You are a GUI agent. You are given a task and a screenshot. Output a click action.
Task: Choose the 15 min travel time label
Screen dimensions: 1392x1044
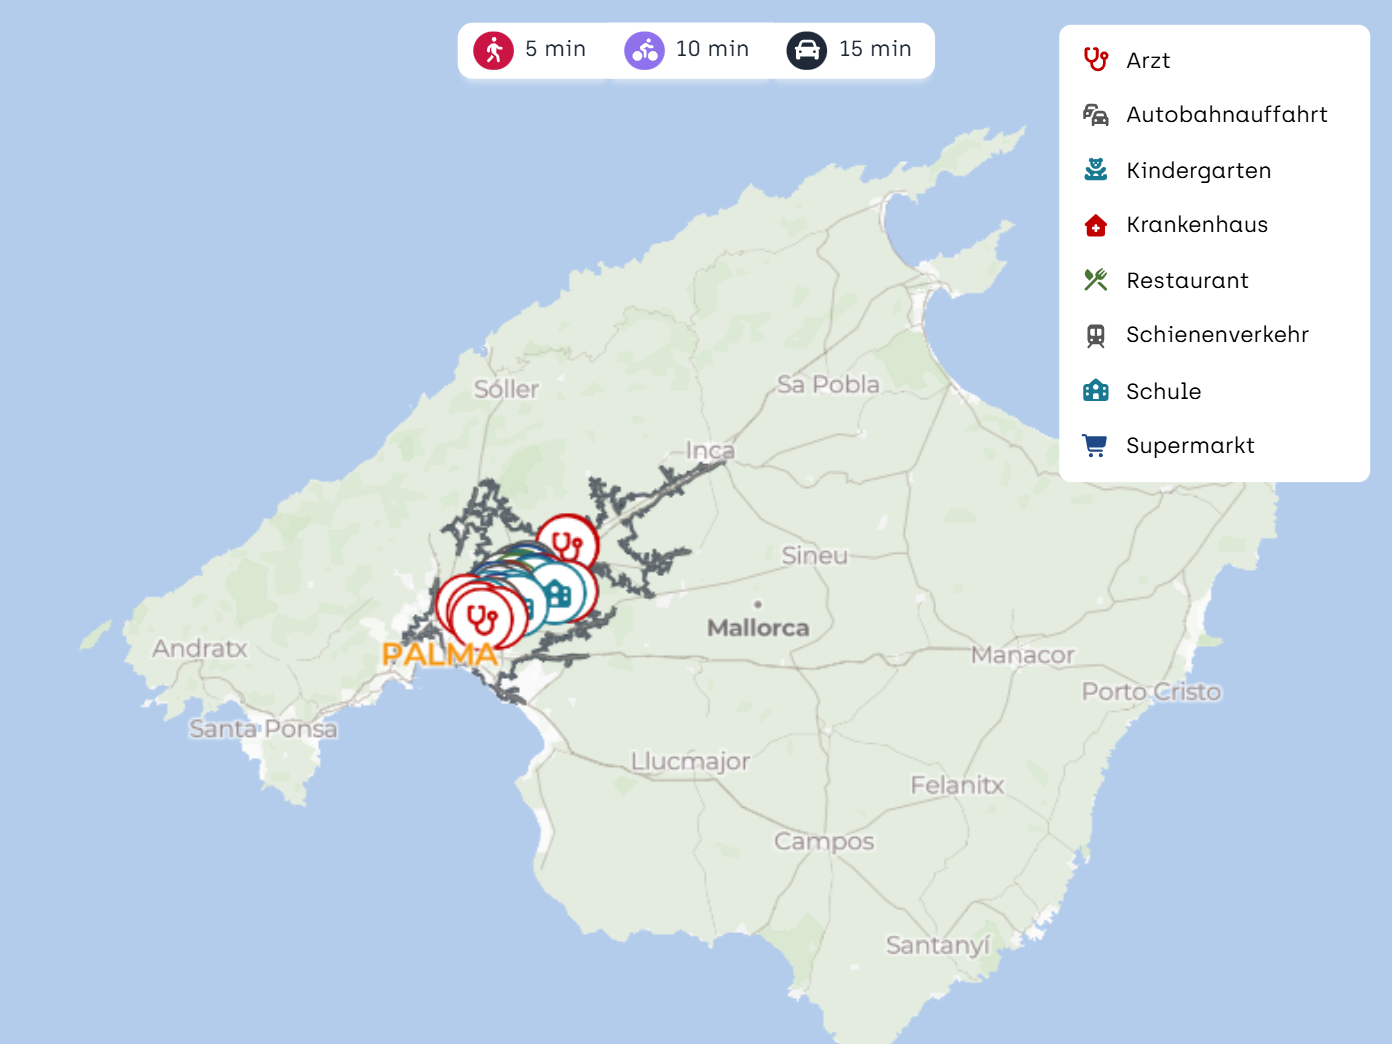pyautogui.click(x=875, y=49)
